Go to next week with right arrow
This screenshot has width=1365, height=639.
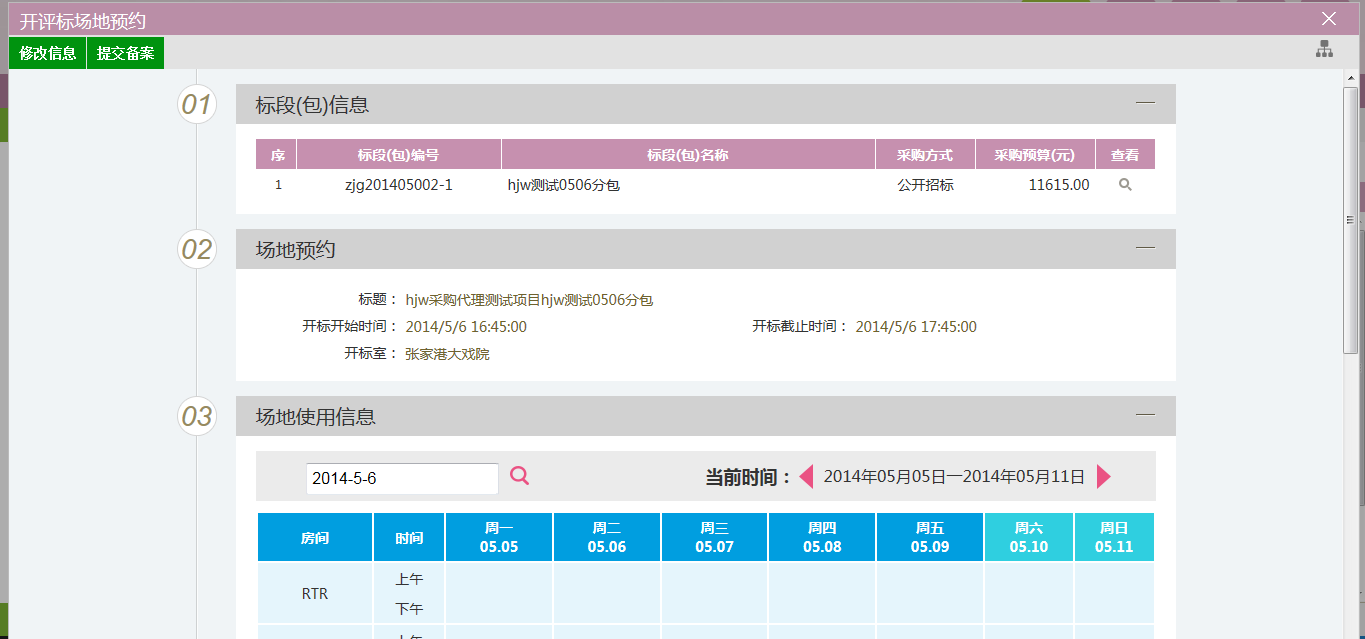(x=1103, y=477)
